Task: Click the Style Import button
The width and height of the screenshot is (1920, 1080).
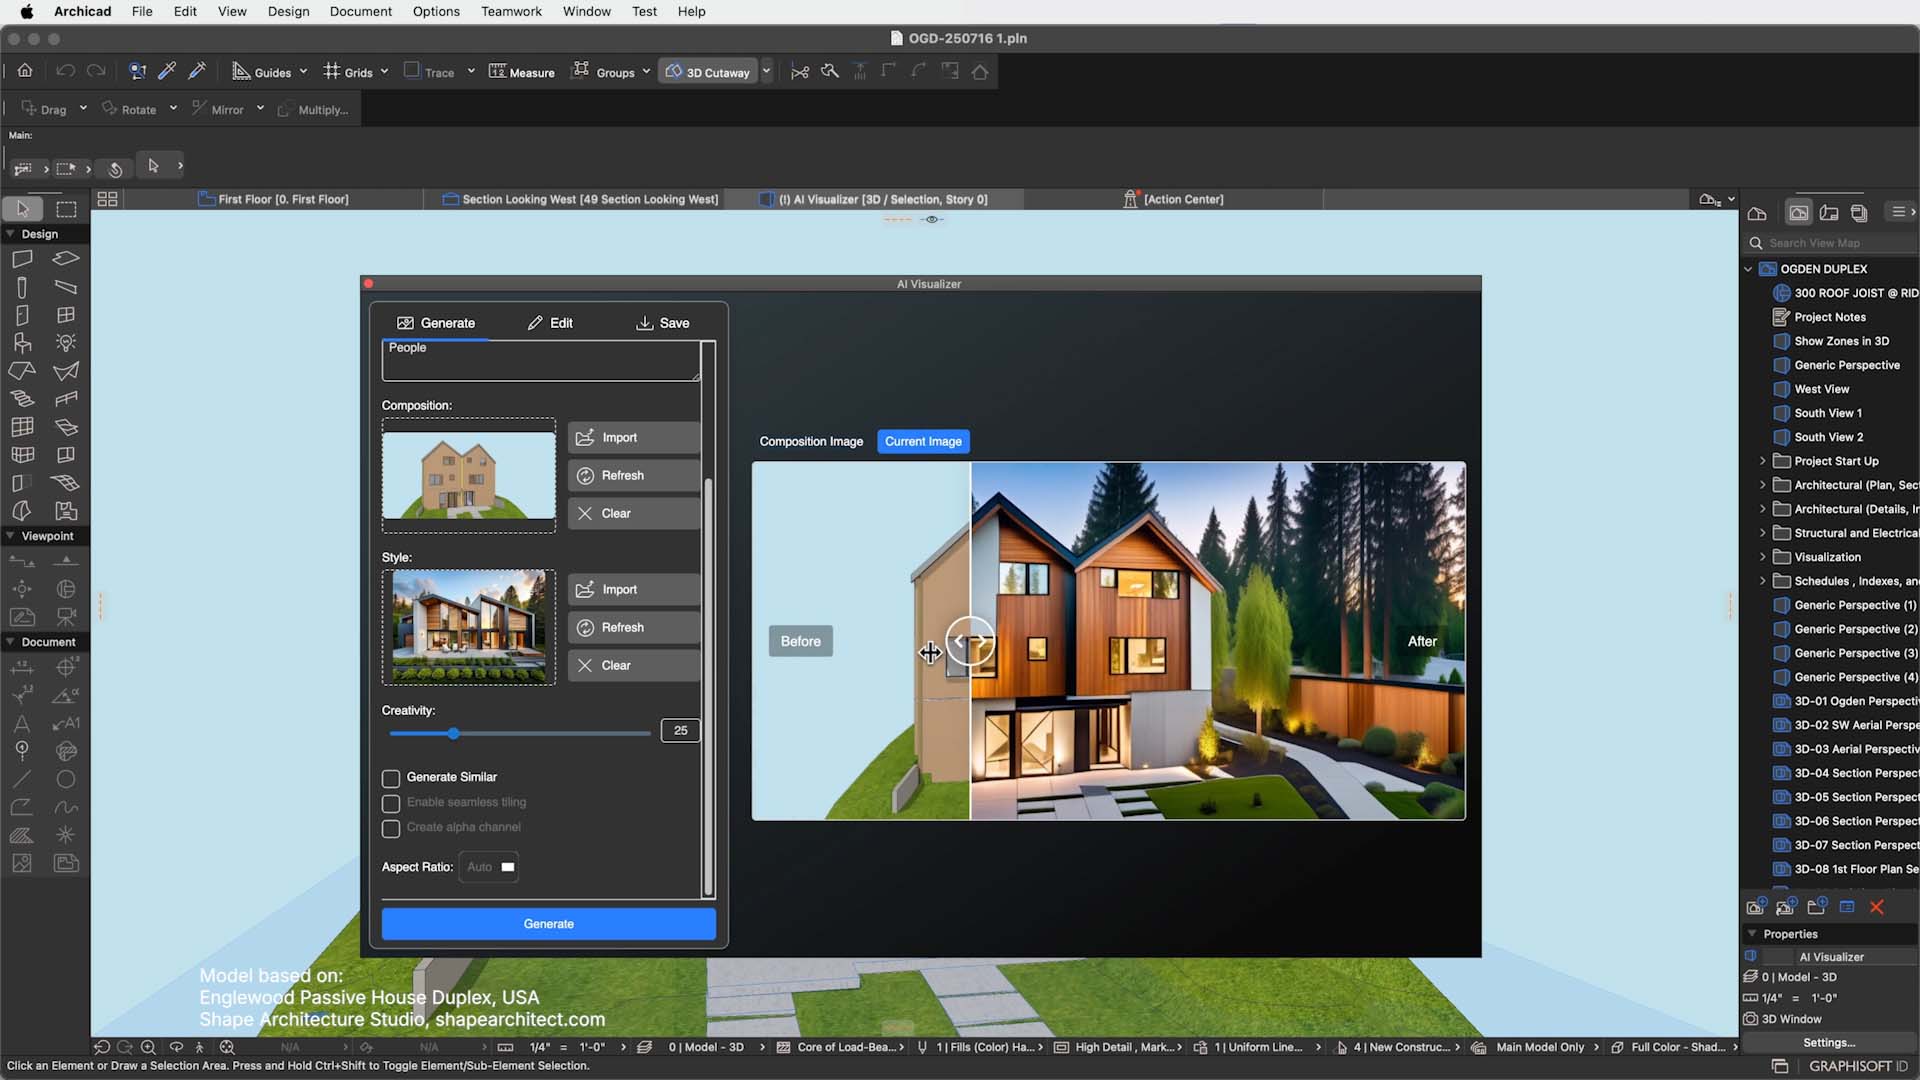Action: 633,590
